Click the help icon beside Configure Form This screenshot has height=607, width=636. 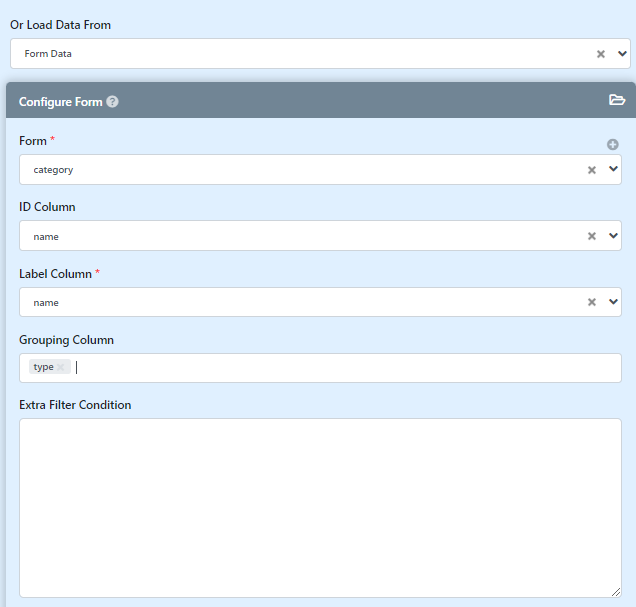(112, 102)
